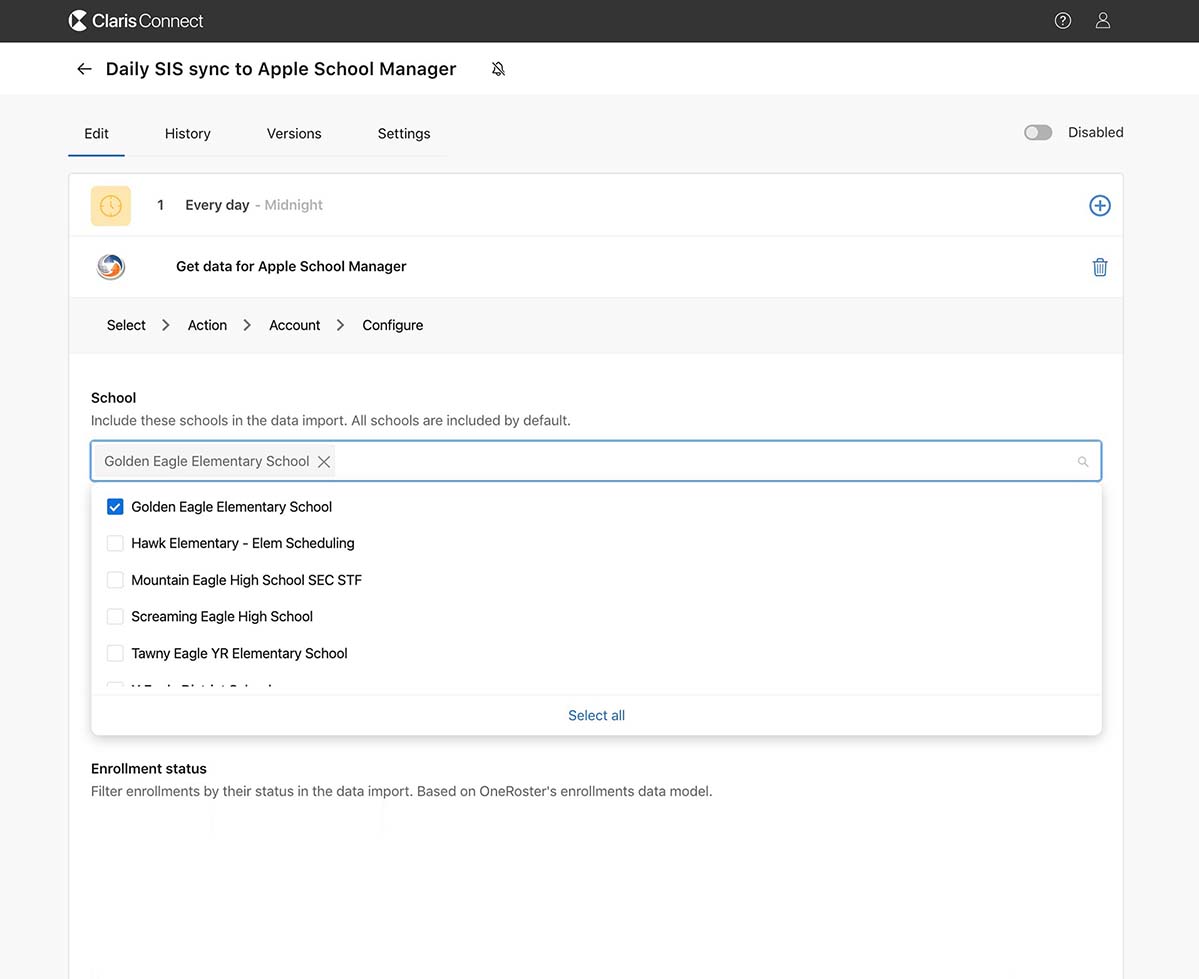
Task: Toggle the Disabled flow switch
Action: pos(1038,132)
